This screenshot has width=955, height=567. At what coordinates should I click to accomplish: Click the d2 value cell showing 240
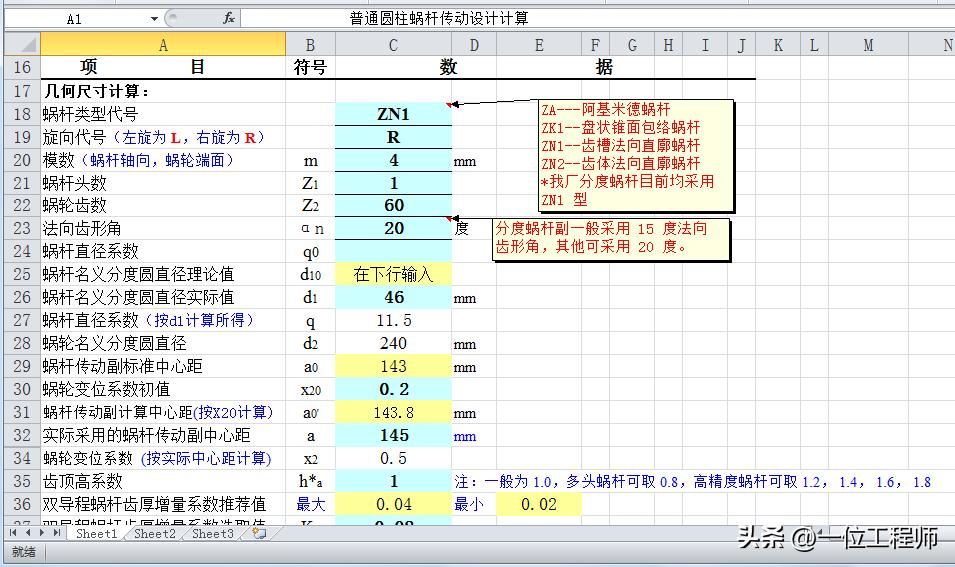point(393,343)
